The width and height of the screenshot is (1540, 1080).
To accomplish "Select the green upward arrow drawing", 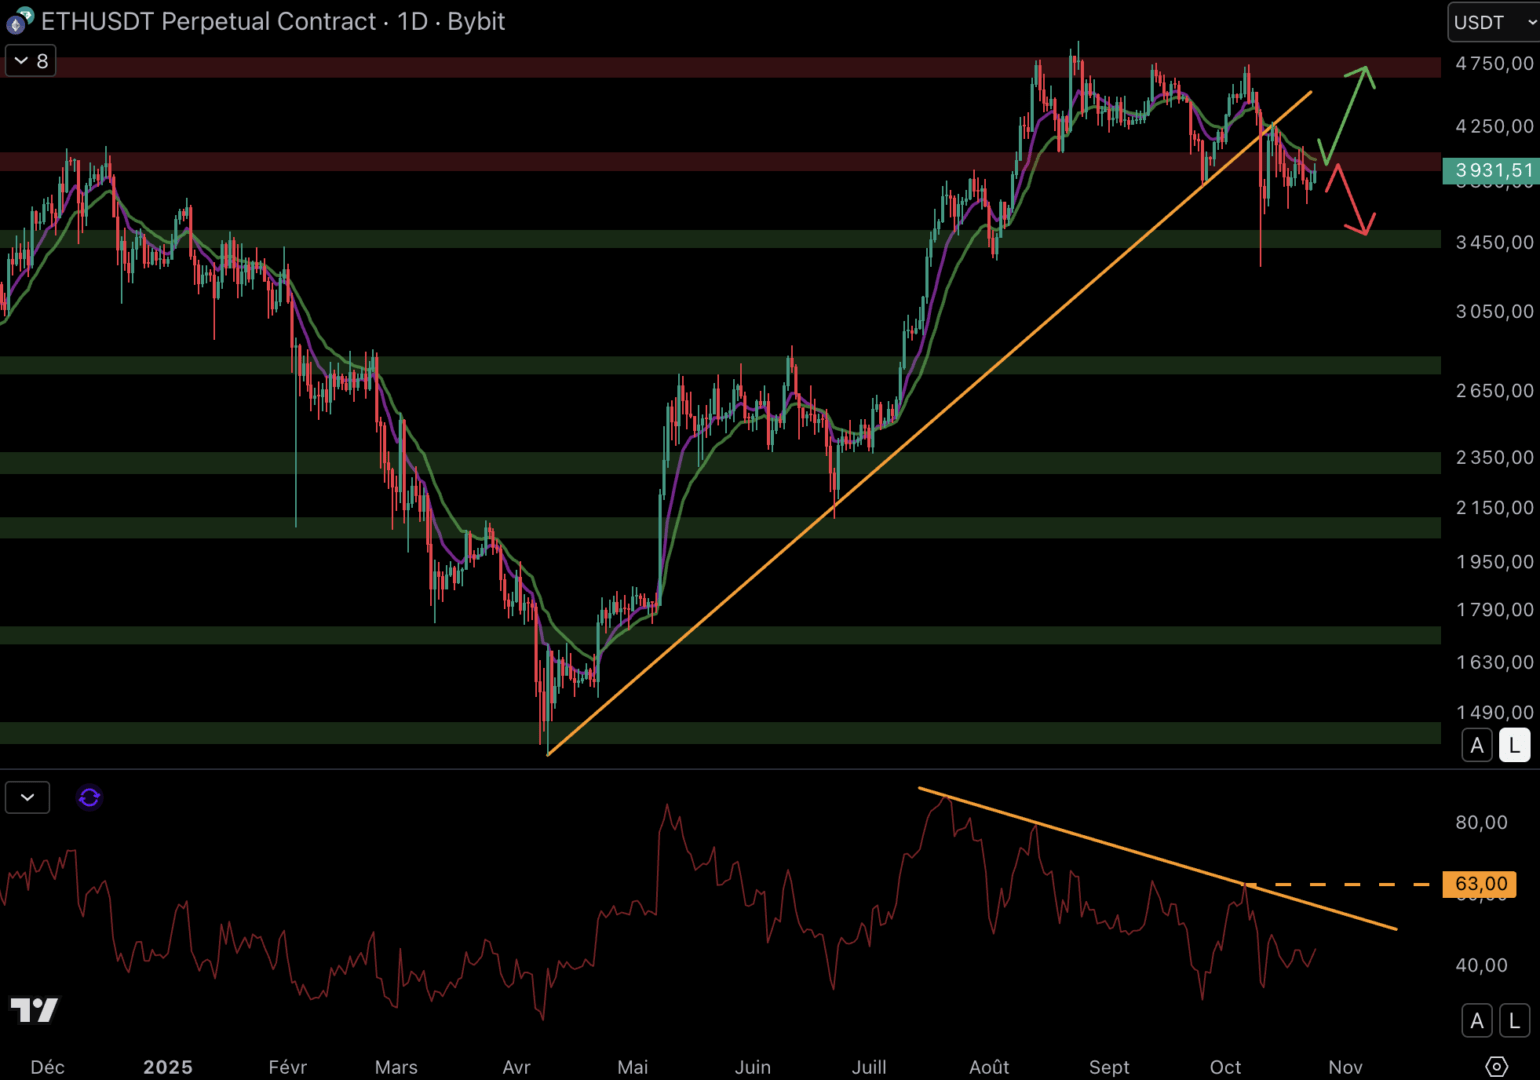I will point(1346,110).
